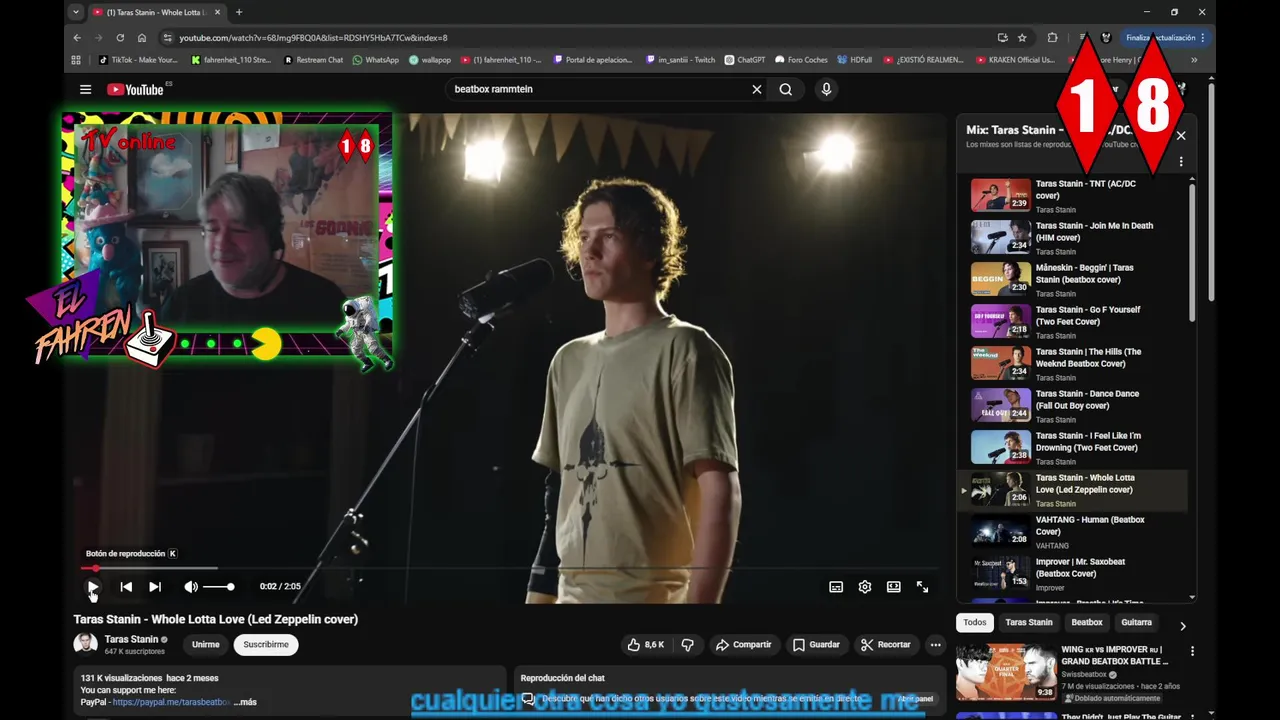Clear the search box text
Image resolution: width=1280 pixels, height=720 pixels.
757,89
